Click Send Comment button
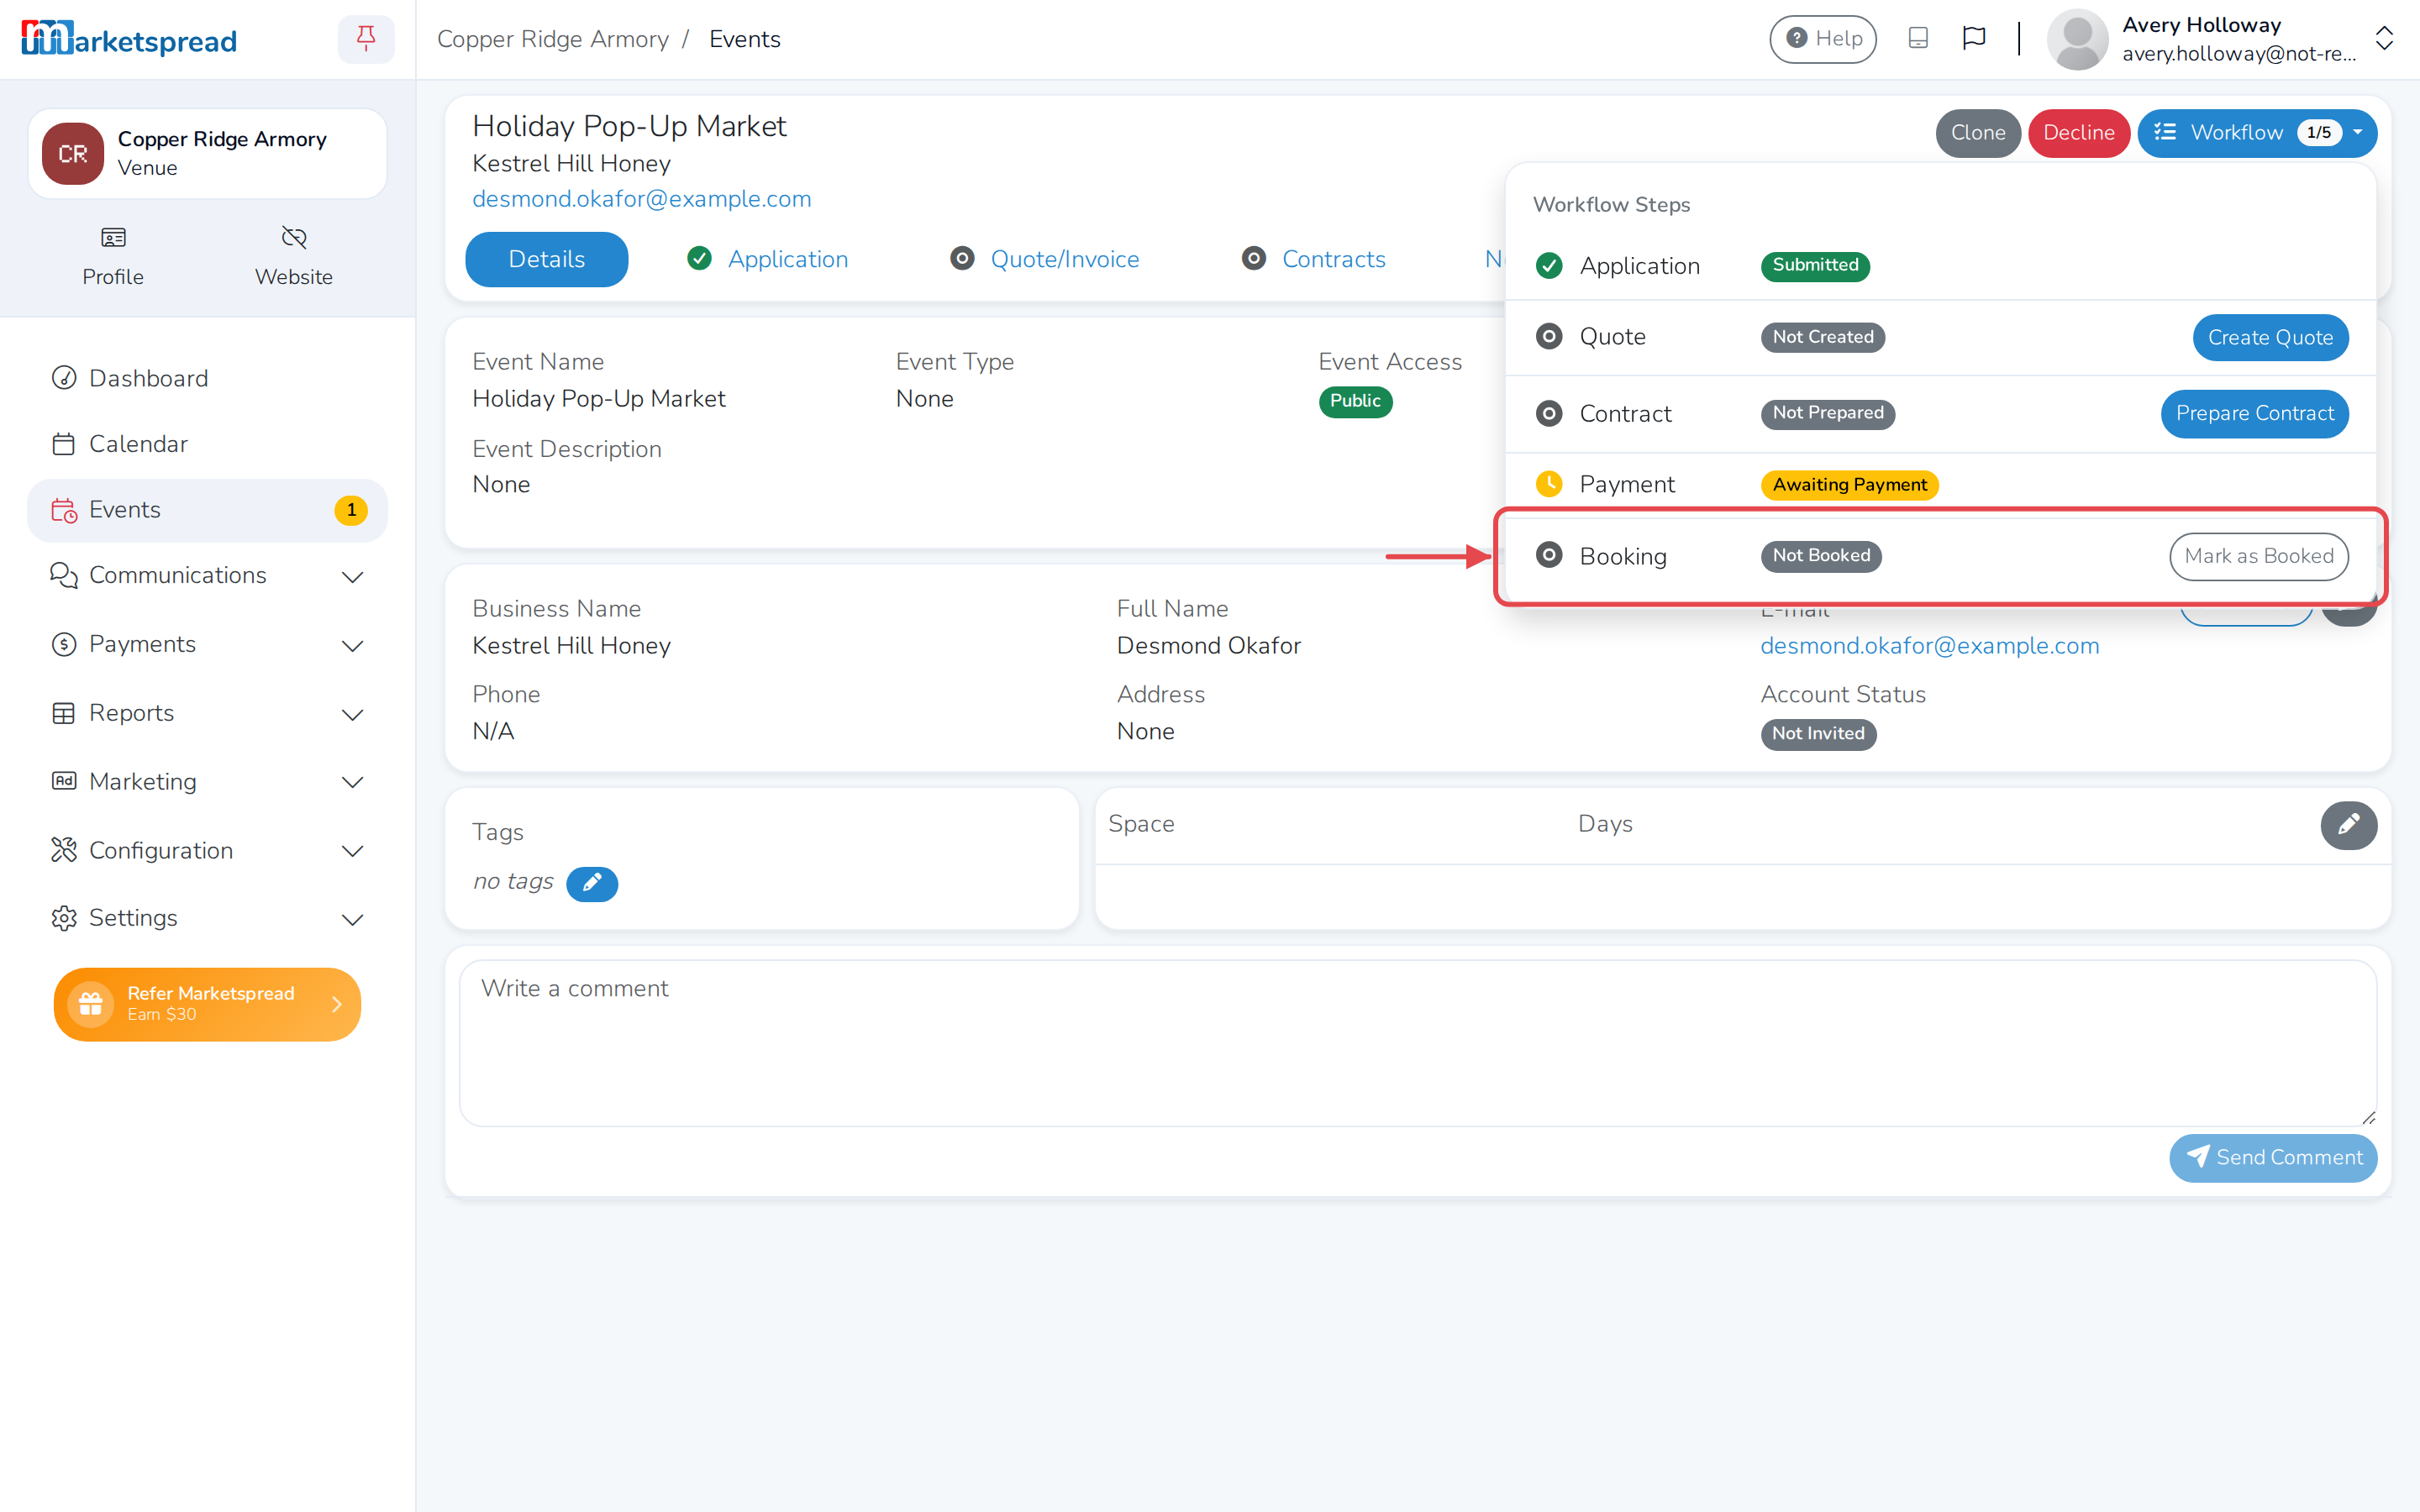The width and height of the screenshot is (2420, 1512). point(2272,1157)
